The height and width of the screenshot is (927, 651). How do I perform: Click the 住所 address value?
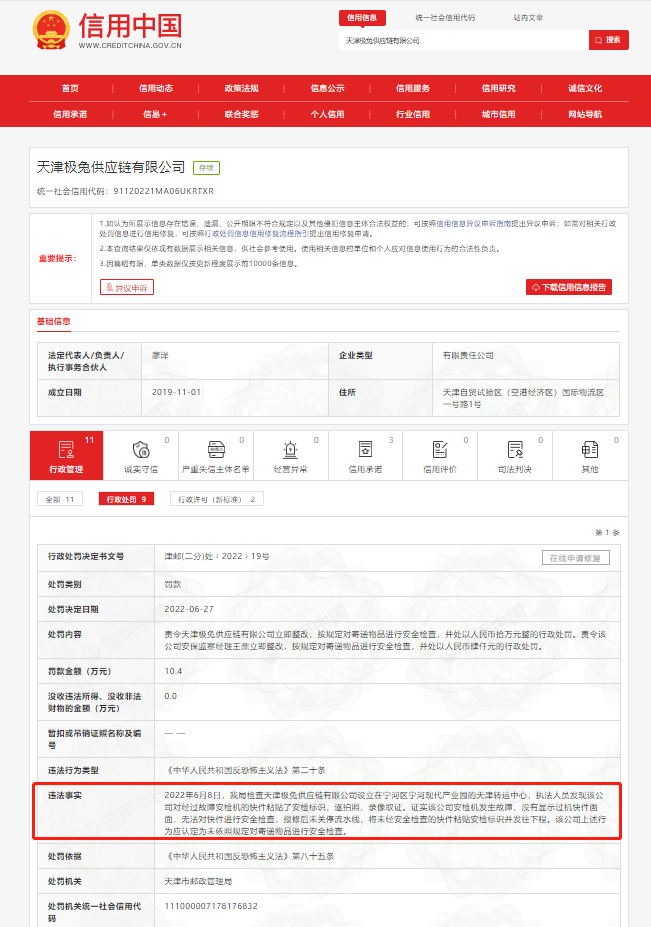[x=523, y=398]
